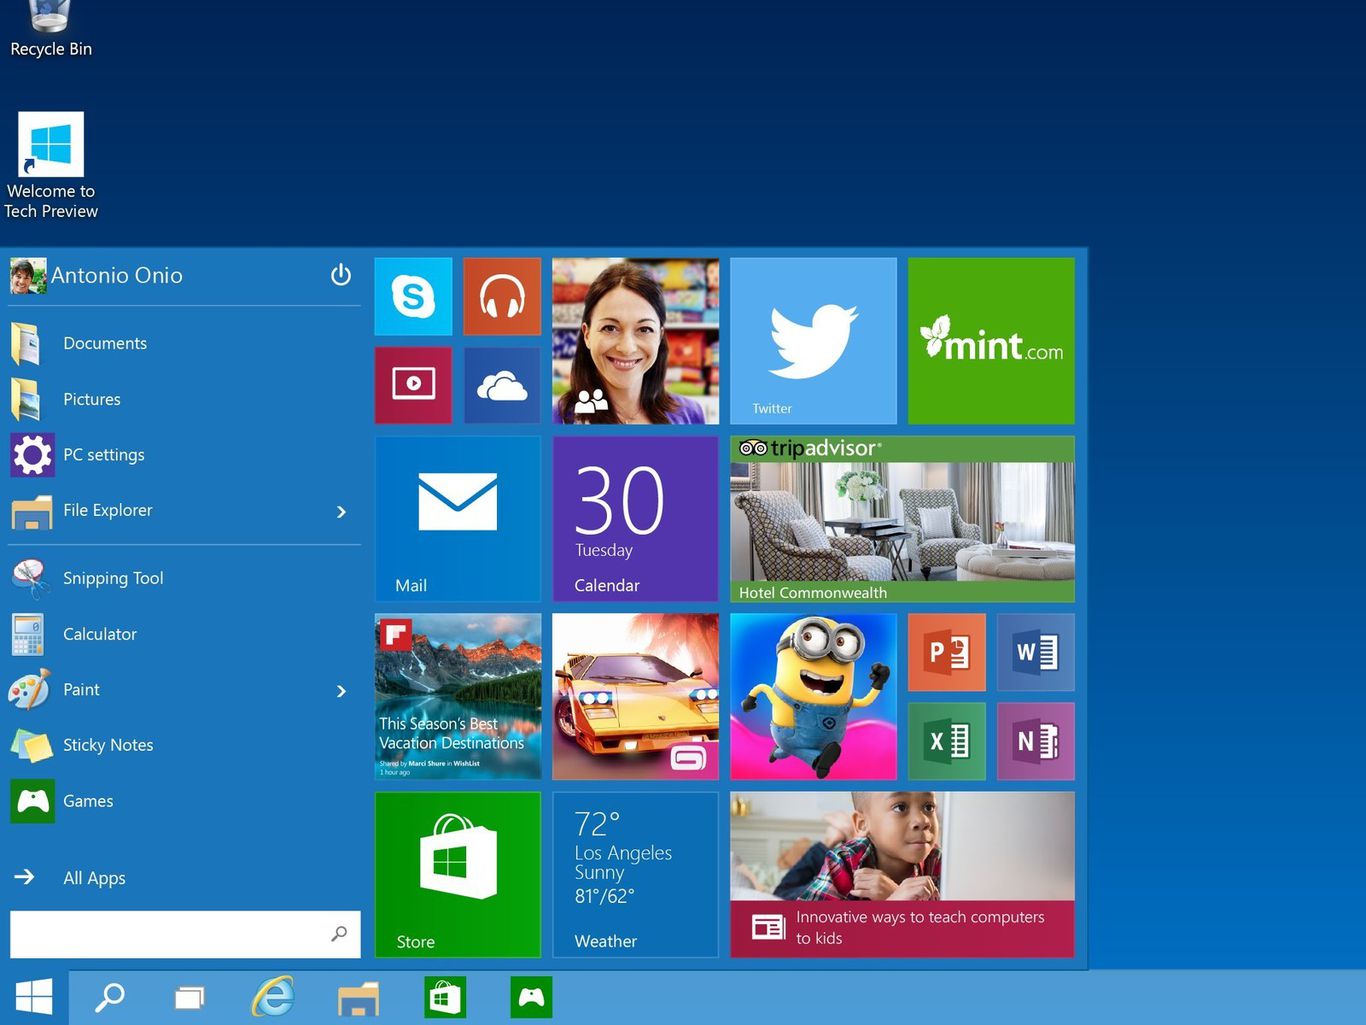1366x1025 pixels.
Task: Open the Flipboard vacation destinations tile
Action: (457, 697)
